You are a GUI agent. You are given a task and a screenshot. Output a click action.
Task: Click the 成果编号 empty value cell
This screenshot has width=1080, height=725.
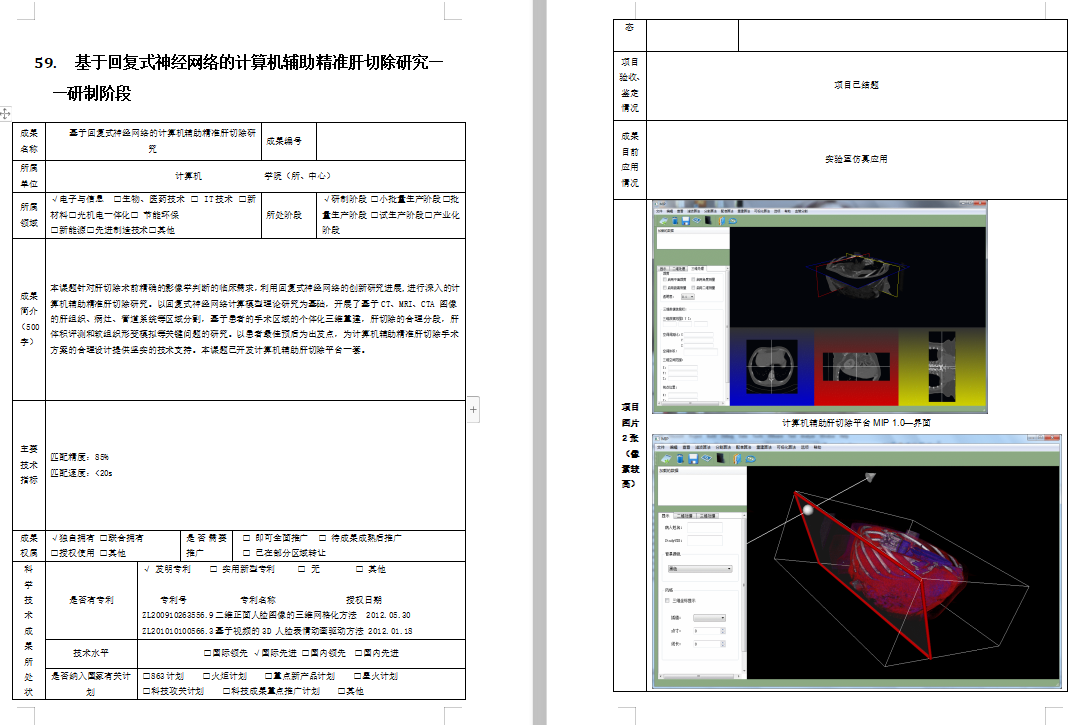click(x=390, y=141)
